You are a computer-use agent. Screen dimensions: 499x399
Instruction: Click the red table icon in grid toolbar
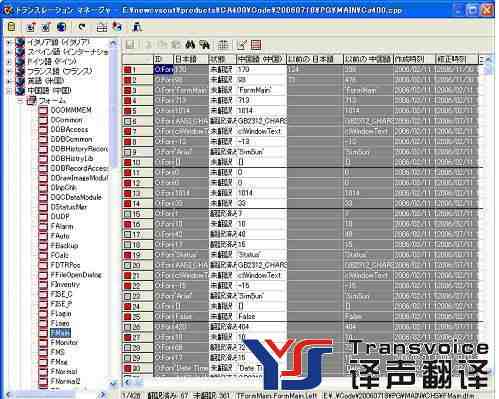pyautogui.click(x=256, y=45)
